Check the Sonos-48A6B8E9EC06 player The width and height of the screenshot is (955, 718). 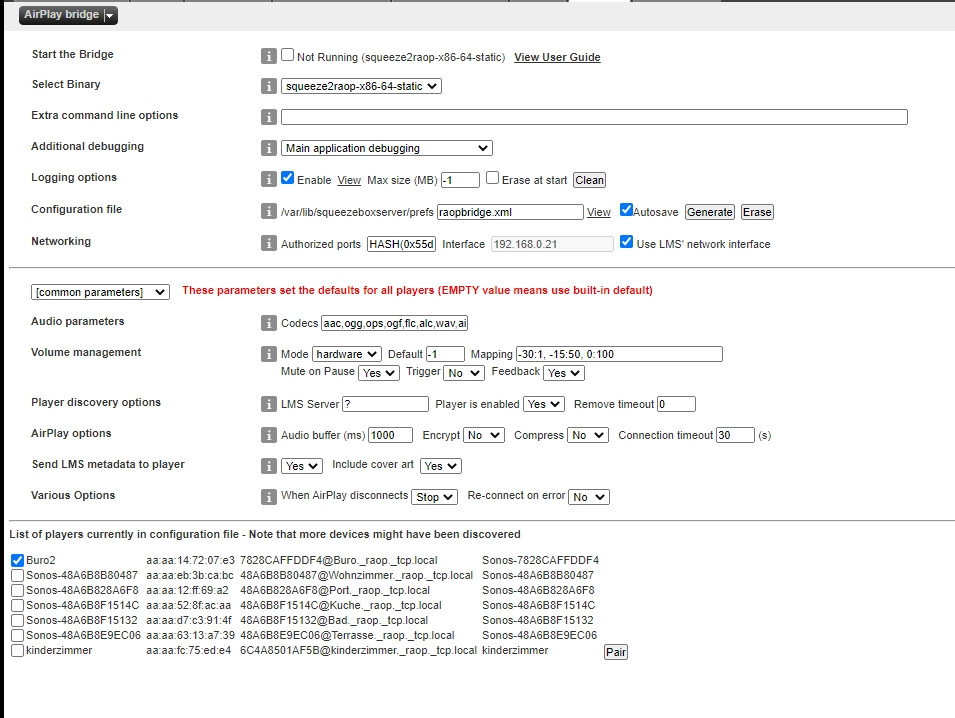coord(18,635)
